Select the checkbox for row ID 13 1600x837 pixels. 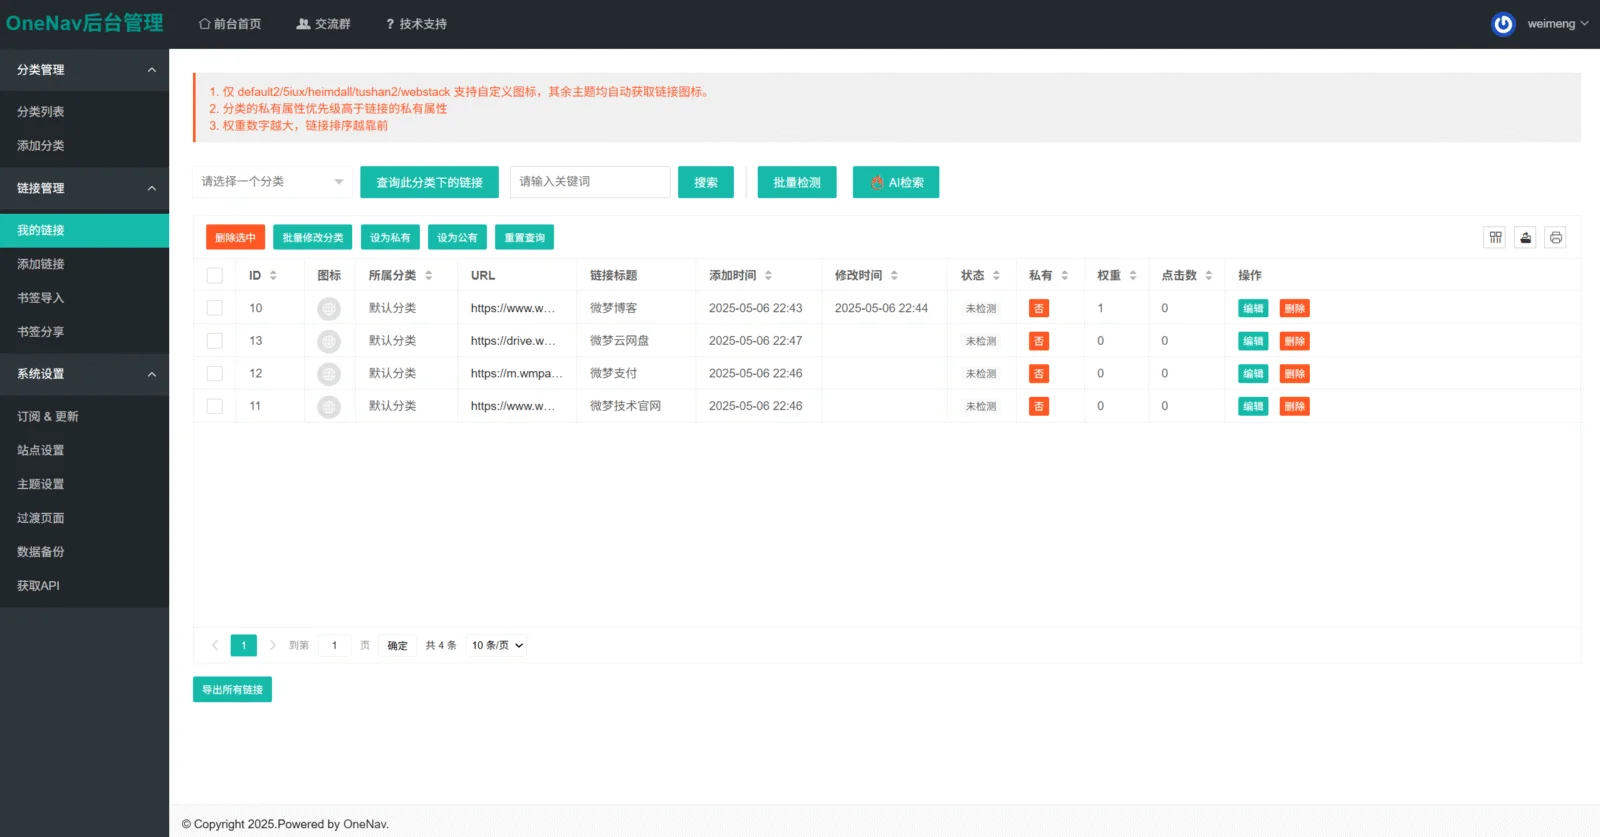click(x=214, y=341)
